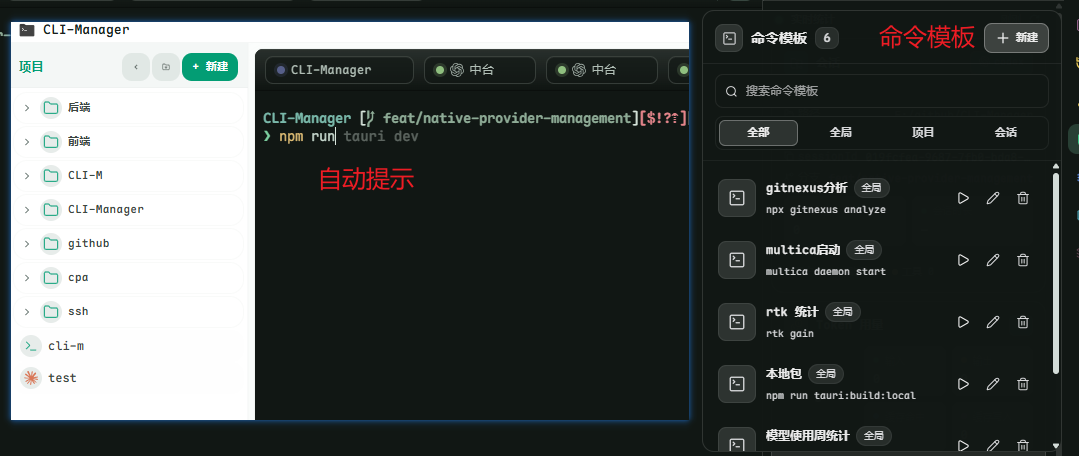Expand the ssh folder chevron
This screenshot has width=1079, height=456.
click(x=27, y=312)
